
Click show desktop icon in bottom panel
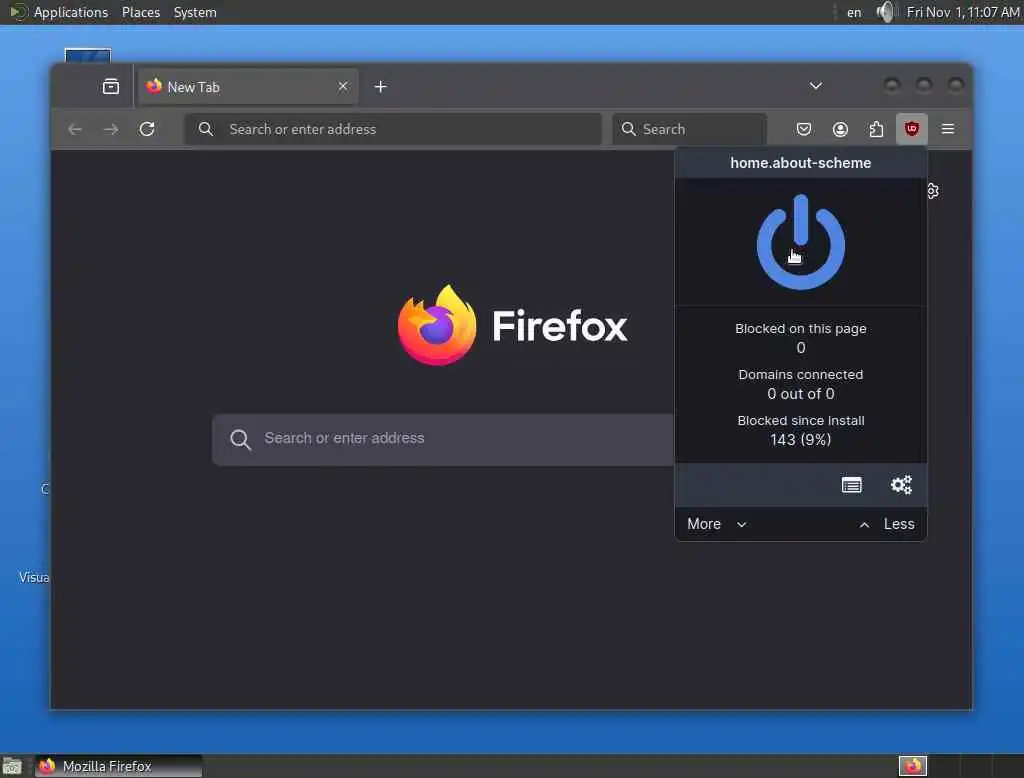(12, 766)
